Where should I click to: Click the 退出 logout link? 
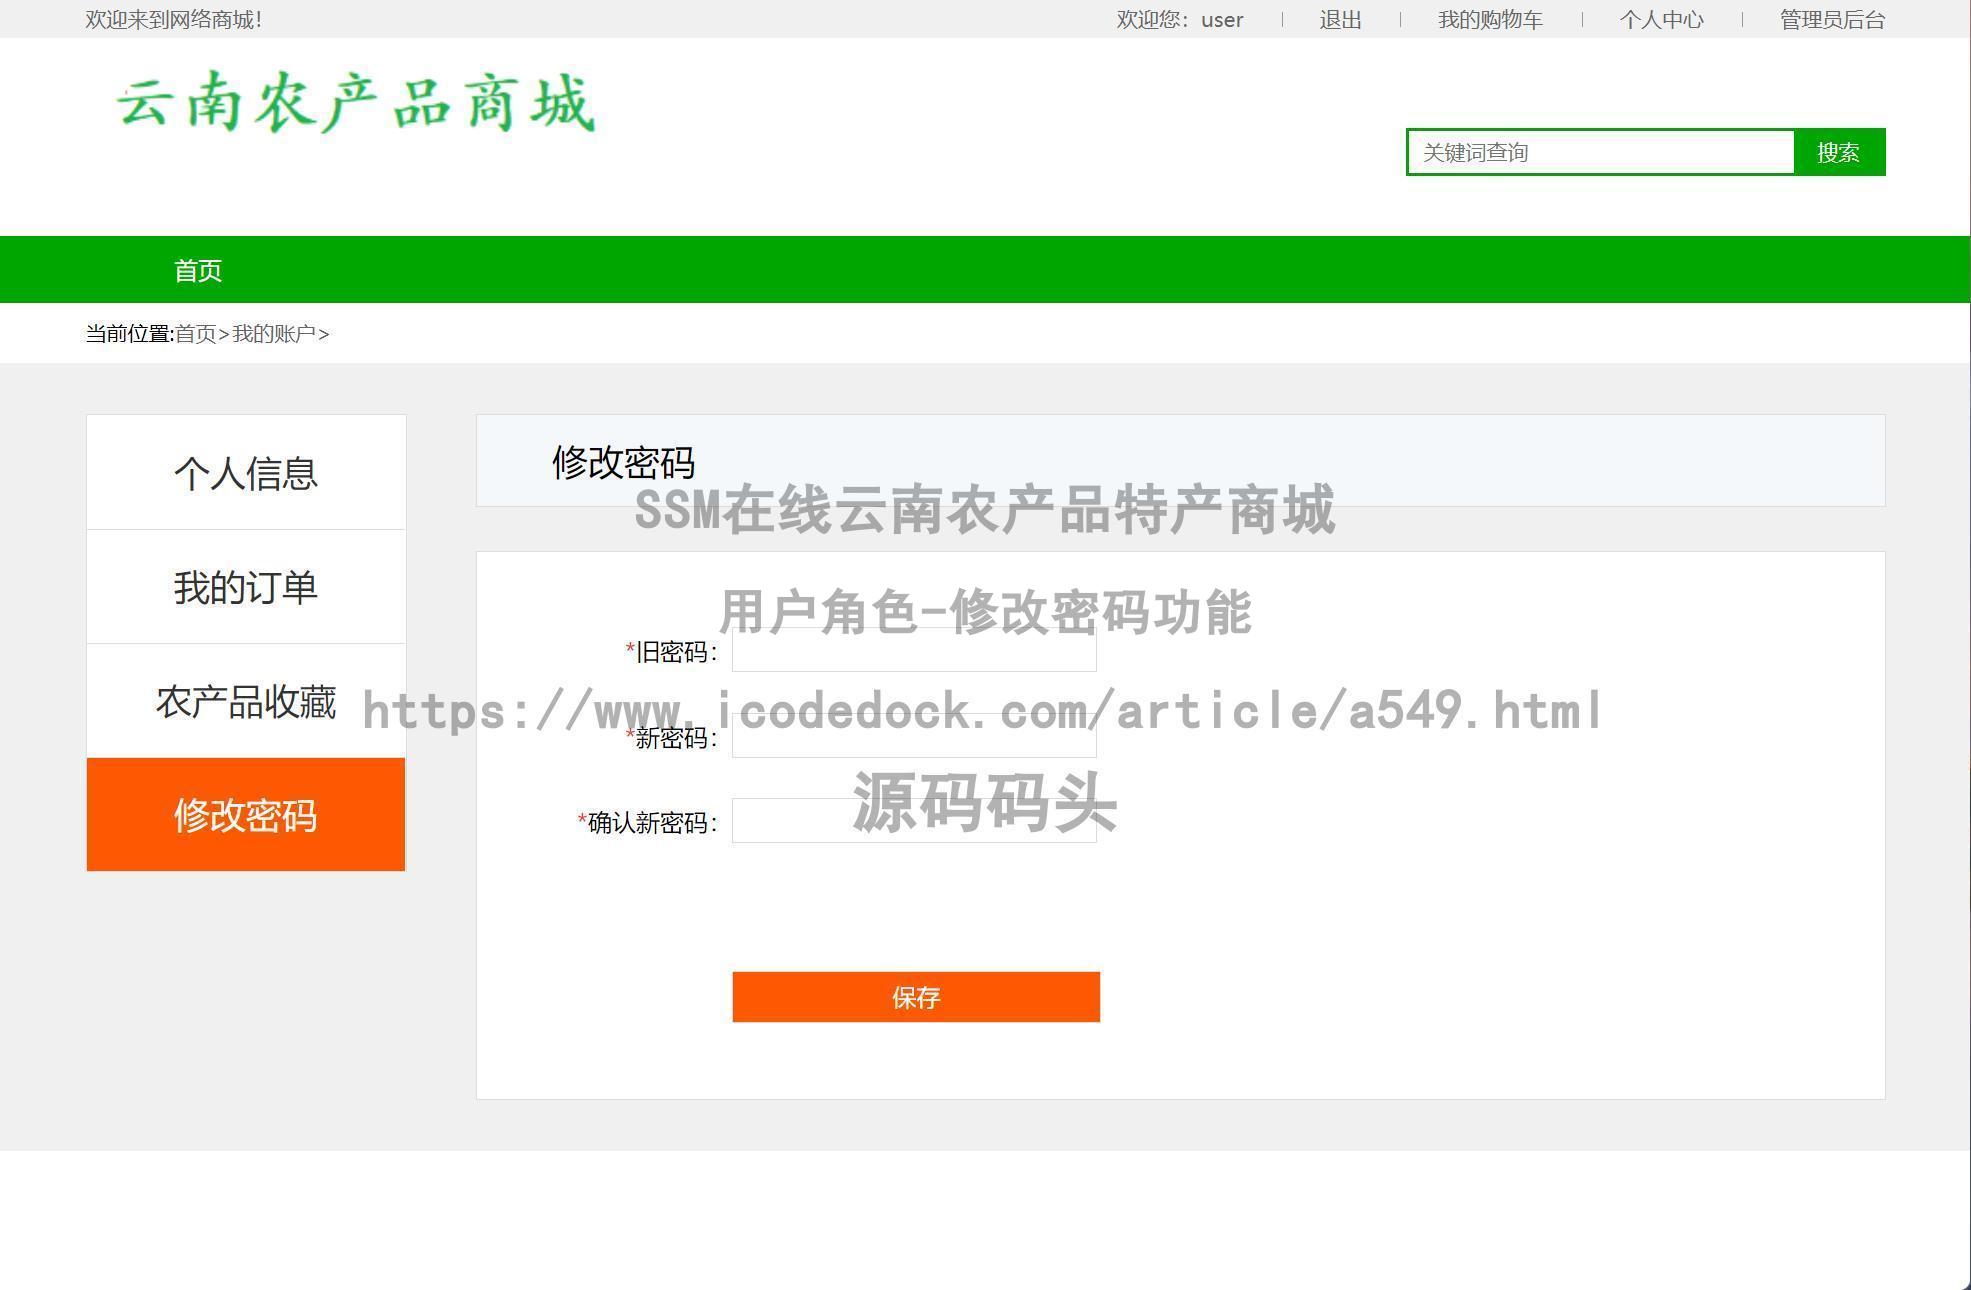click(1340, 20)
